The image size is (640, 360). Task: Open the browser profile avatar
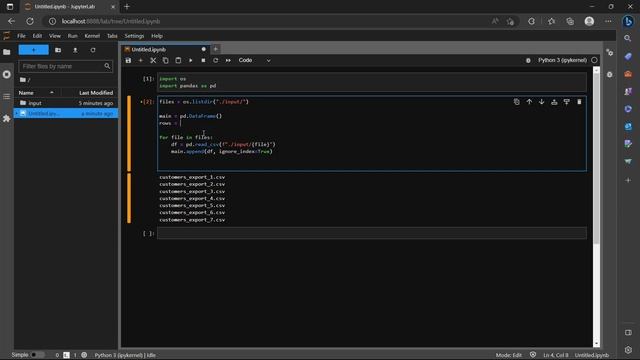(589, 21)
